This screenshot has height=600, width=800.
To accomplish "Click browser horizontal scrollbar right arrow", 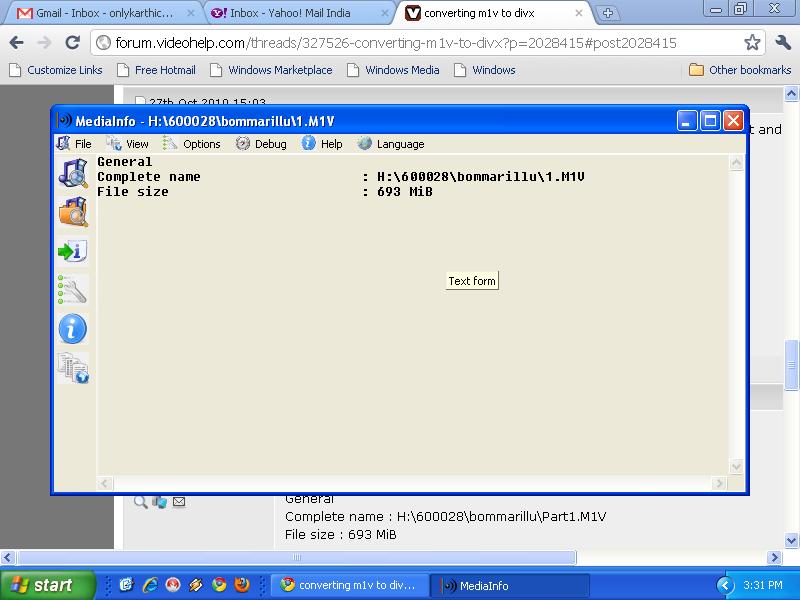I will (774, 558).
